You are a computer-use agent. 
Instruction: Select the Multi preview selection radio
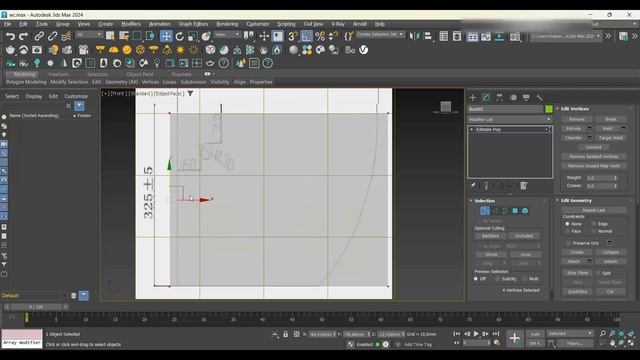(525, 279)
